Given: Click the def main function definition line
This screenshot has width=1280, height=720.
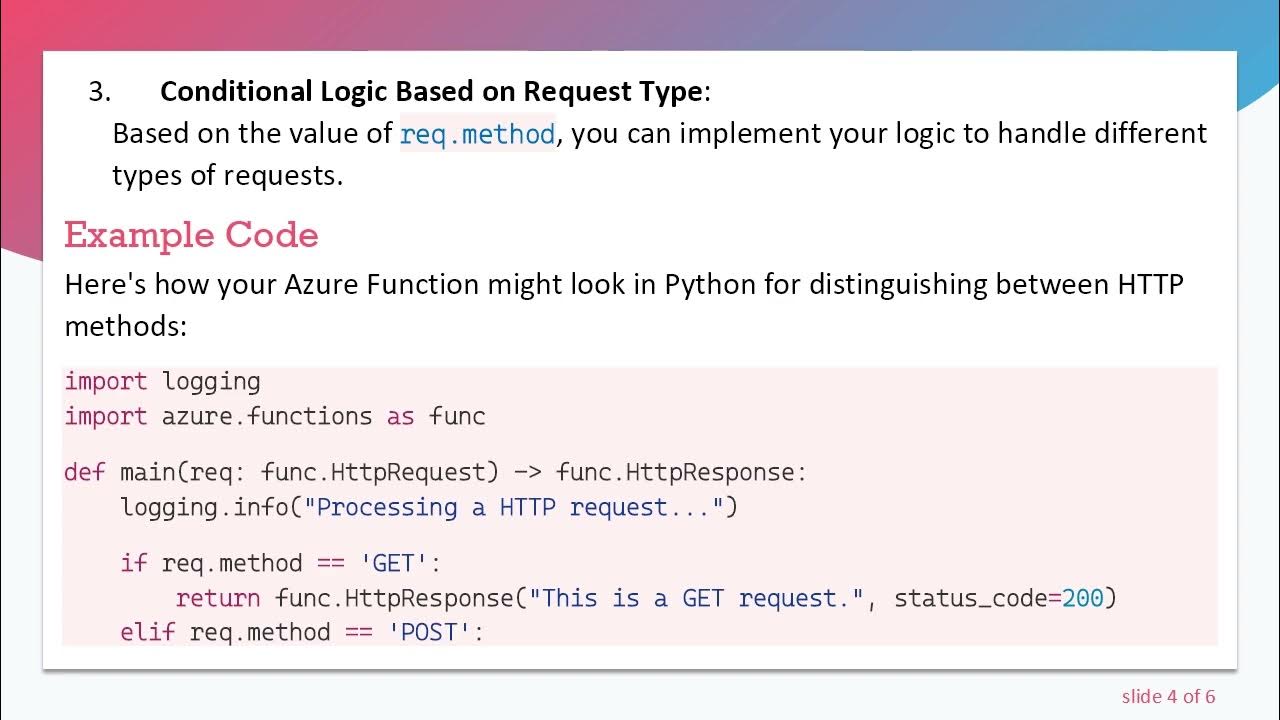Looking at the screenshot, I should coord(435,472).
